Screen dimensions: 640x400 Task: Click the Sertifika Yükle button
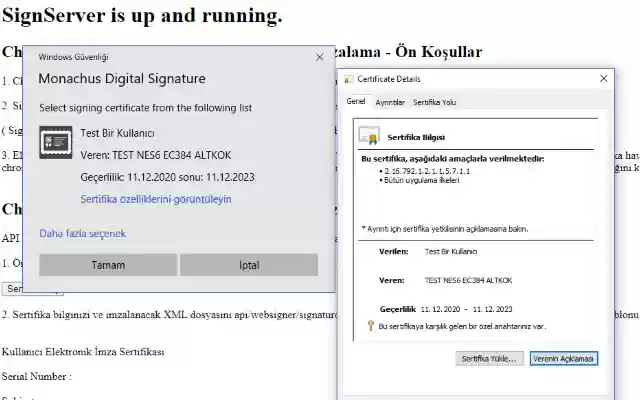click(x=489, y=359)
